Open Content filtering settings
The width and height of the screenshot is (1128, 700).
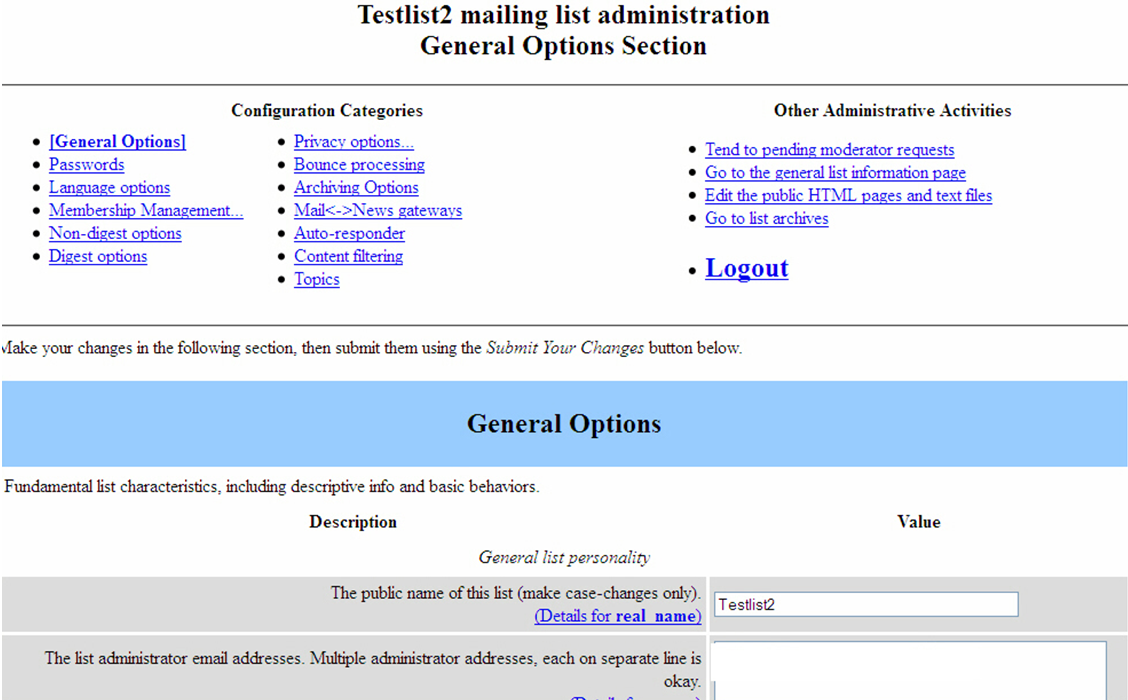(348, 257)
